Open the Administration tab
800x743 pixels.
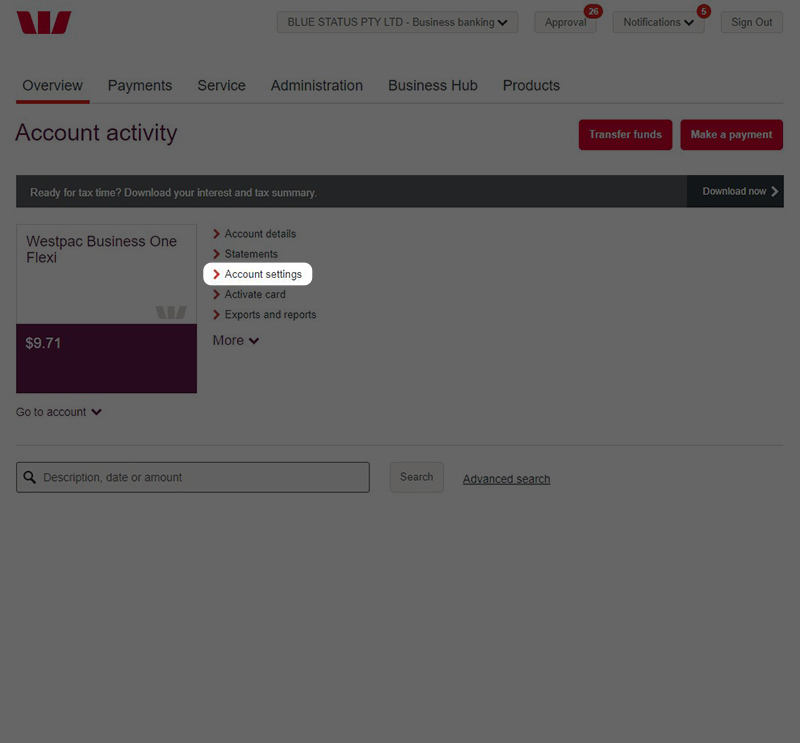point(317,85)
